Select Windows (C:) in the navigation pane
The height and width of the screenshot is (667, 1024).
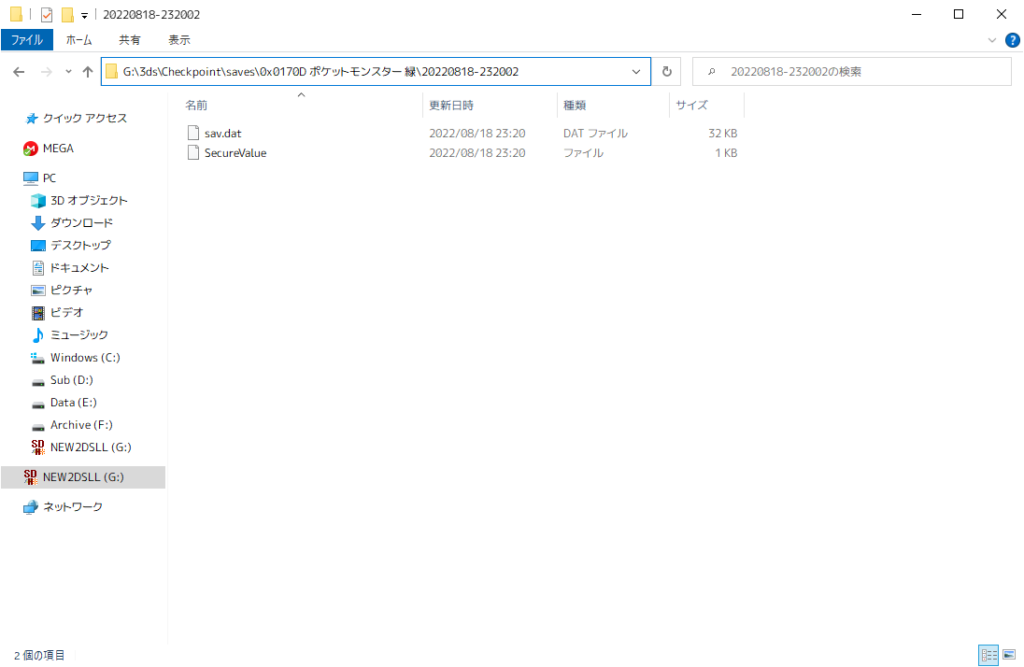click(85, 357)
